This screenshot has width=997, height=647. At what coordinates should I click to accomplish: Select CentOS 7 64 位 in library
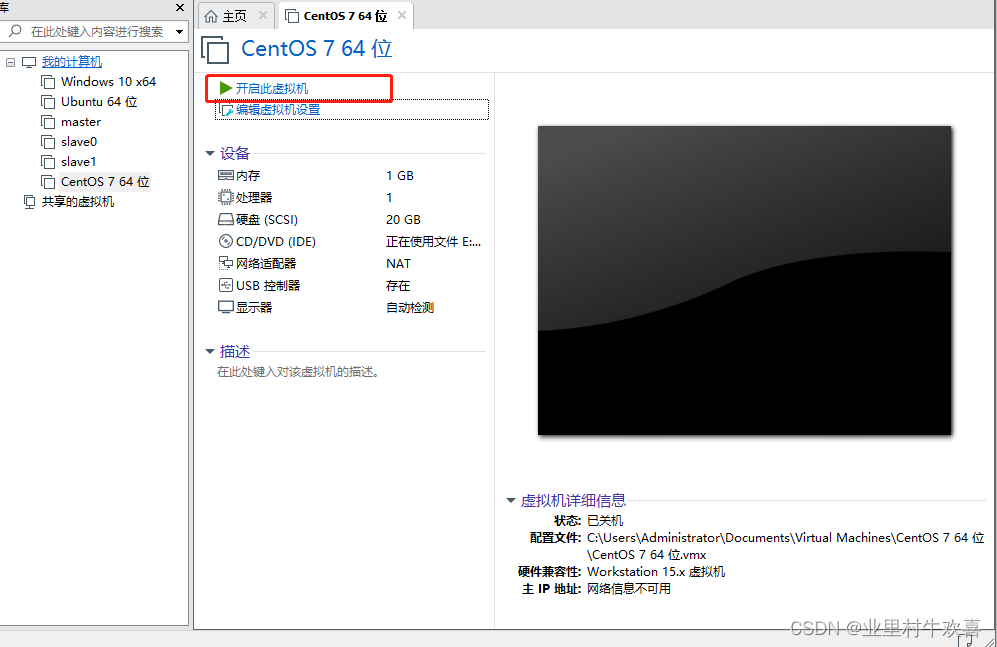click(x=105, y=182)
